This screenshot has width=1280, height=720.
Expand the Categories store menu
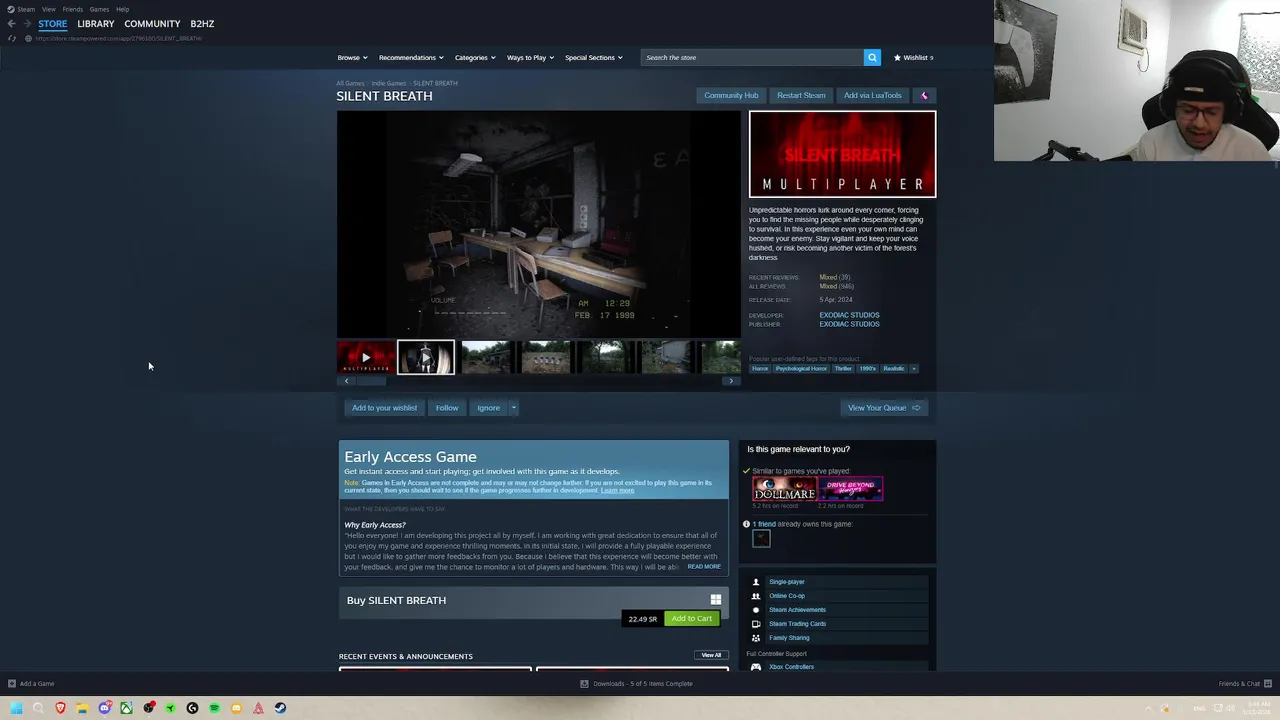[x=475, y=57]
